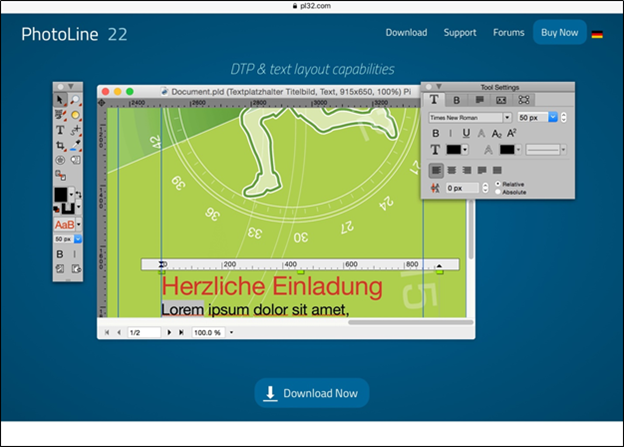Open the Support page link

pyautogui.click(x=460, y=33)
